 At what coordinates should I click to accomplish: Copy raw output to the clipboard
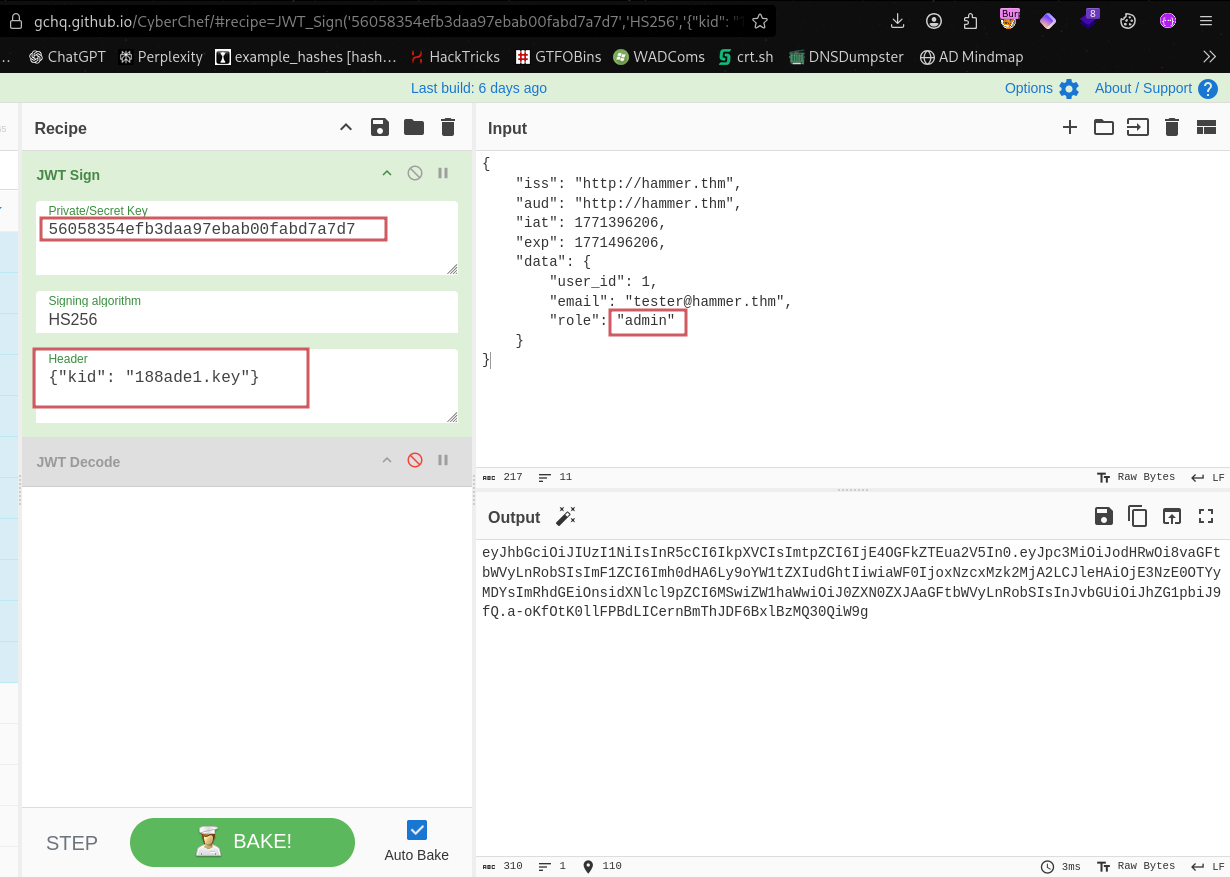pos(1137,516)
